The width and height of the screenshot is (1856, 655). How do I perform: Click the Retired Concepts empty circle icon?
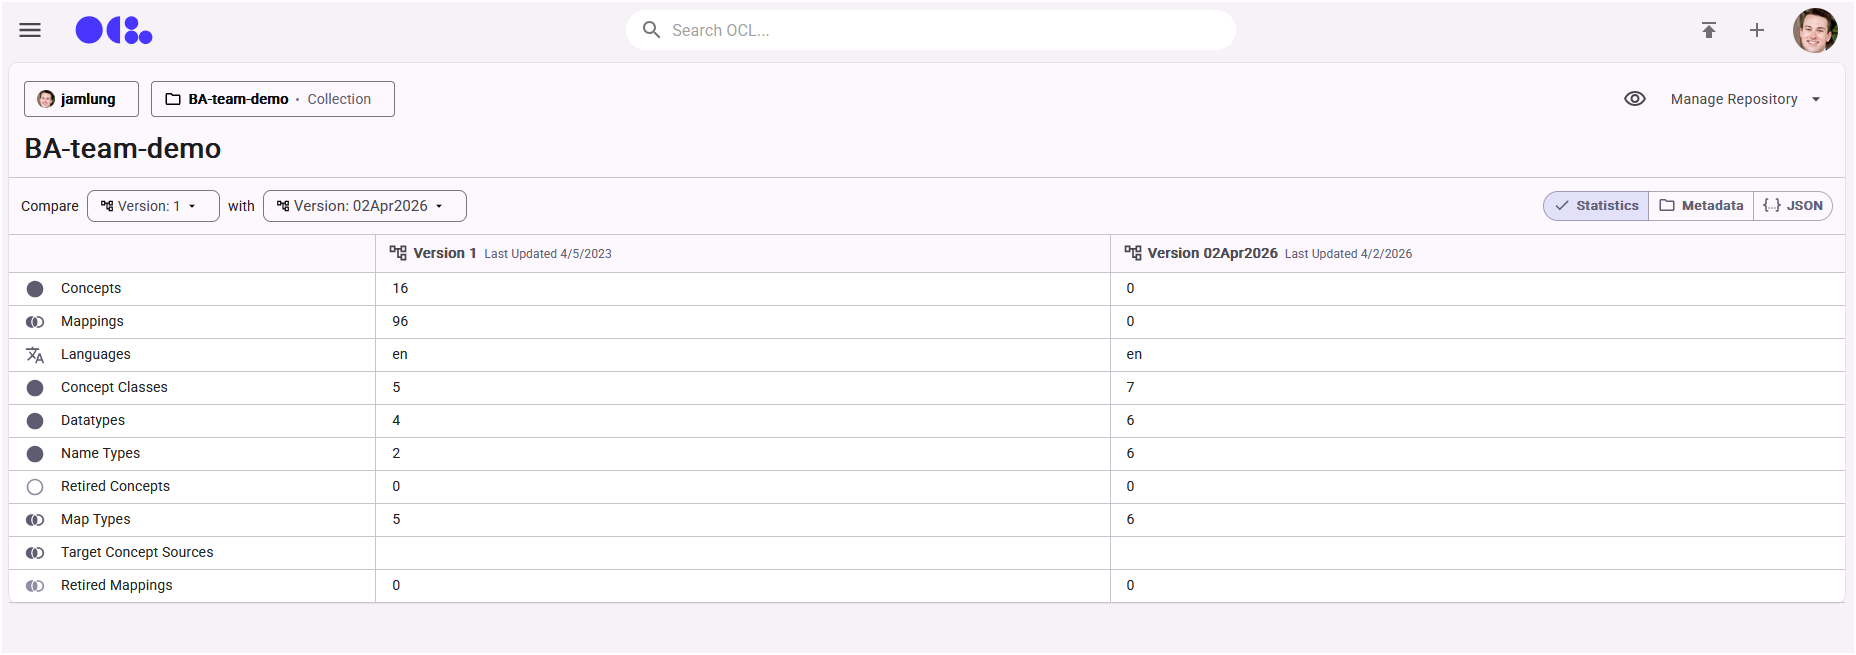pyautogui.click(x=35, y=487)
